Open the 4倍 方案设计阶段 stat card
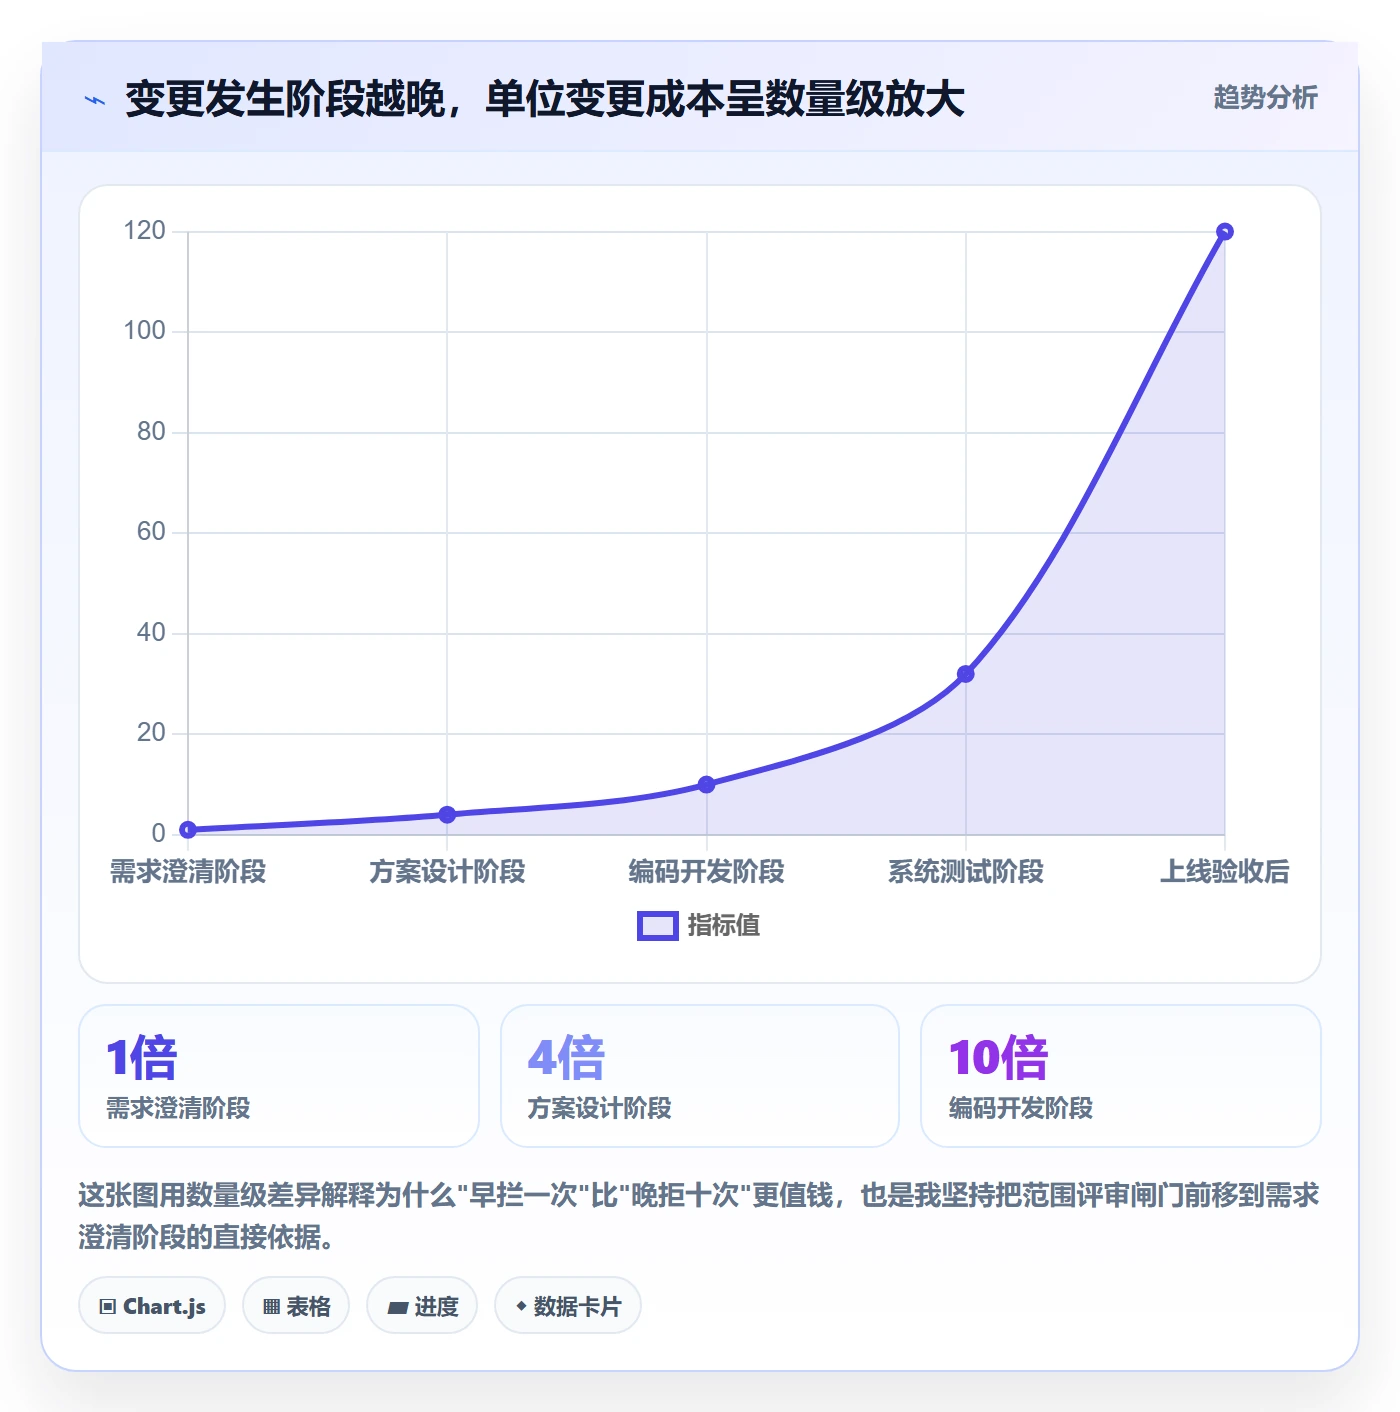This screenshot has height=1412, width=1400. coord(700,1076)
